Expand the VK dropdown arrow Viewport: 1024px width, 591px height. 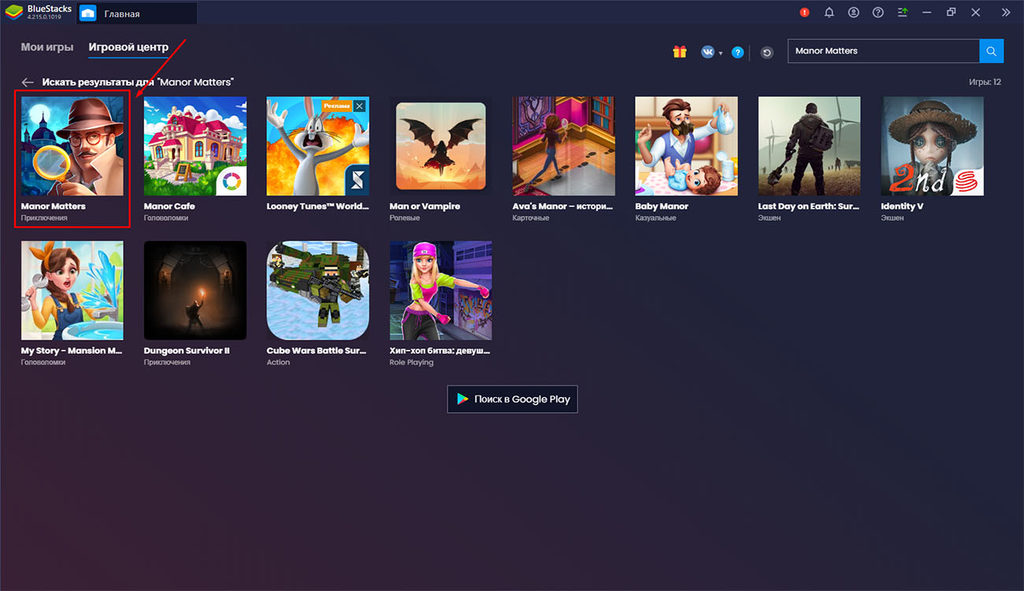(x=720, y=53)
